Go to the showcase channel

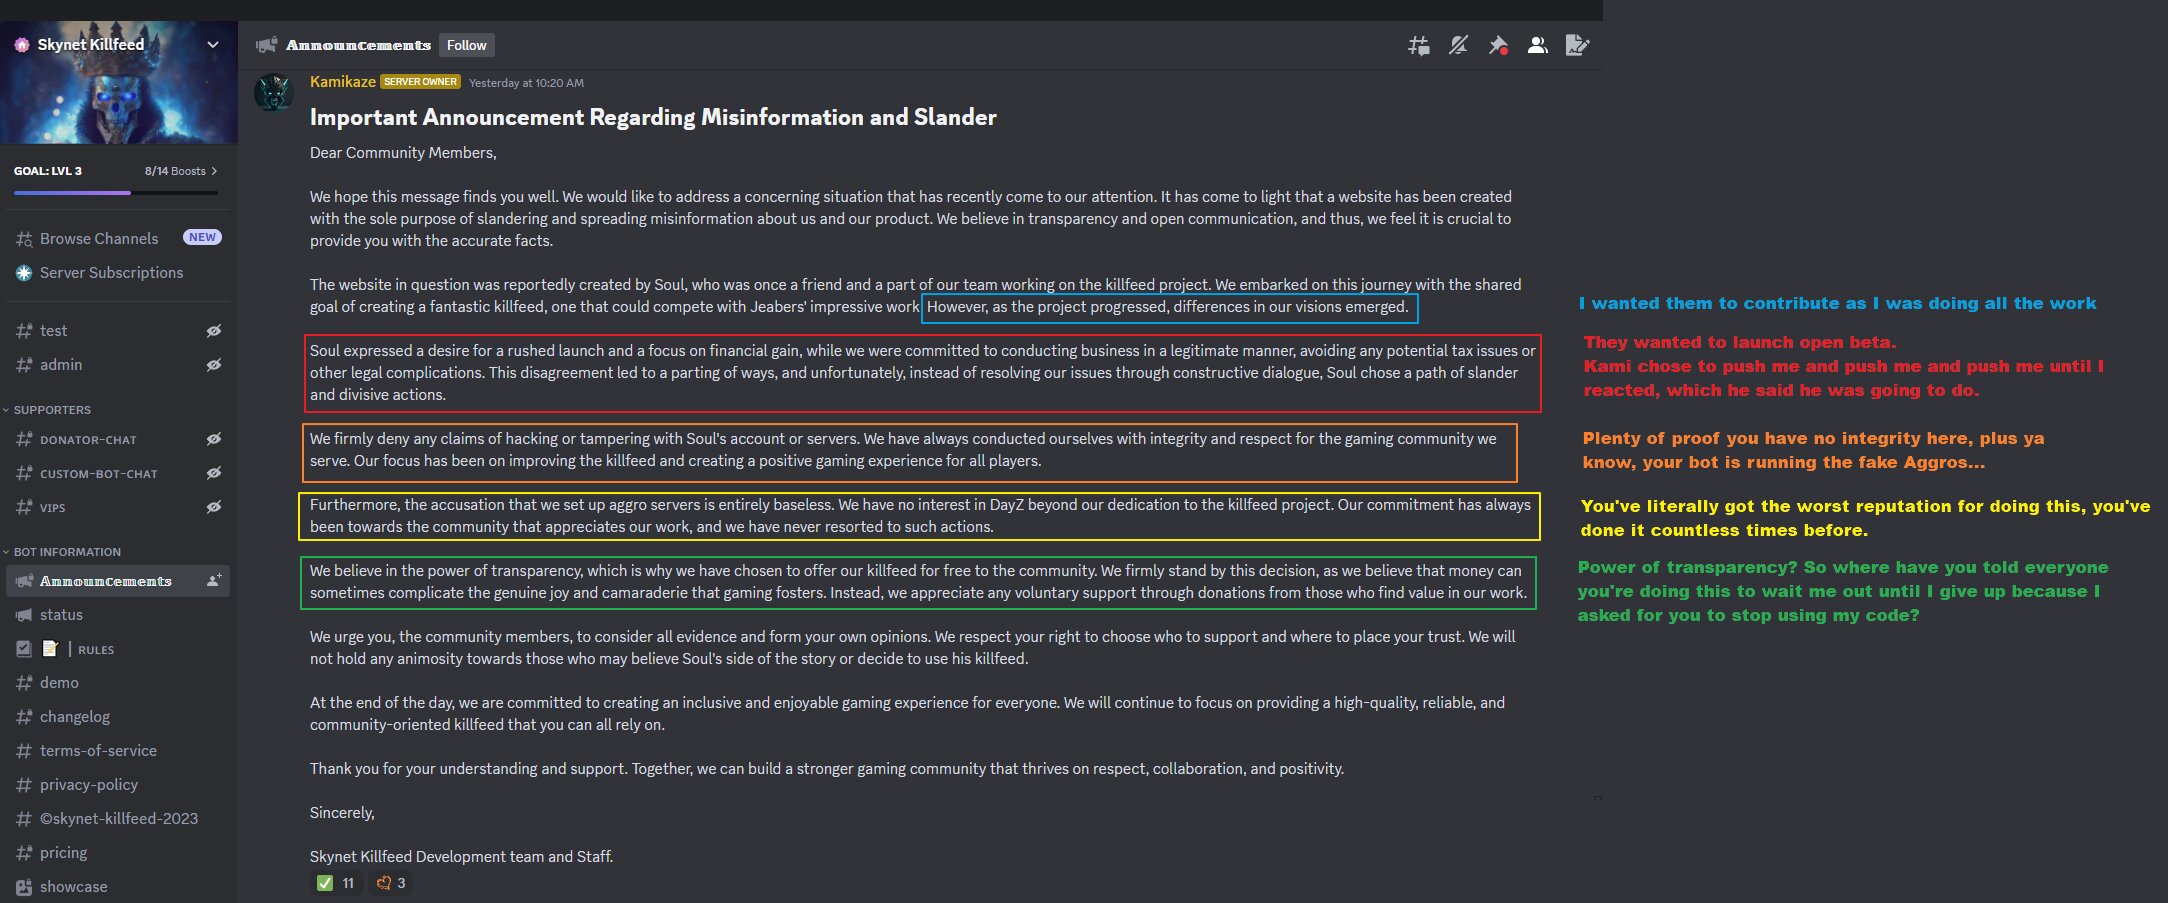click(118, 887)
